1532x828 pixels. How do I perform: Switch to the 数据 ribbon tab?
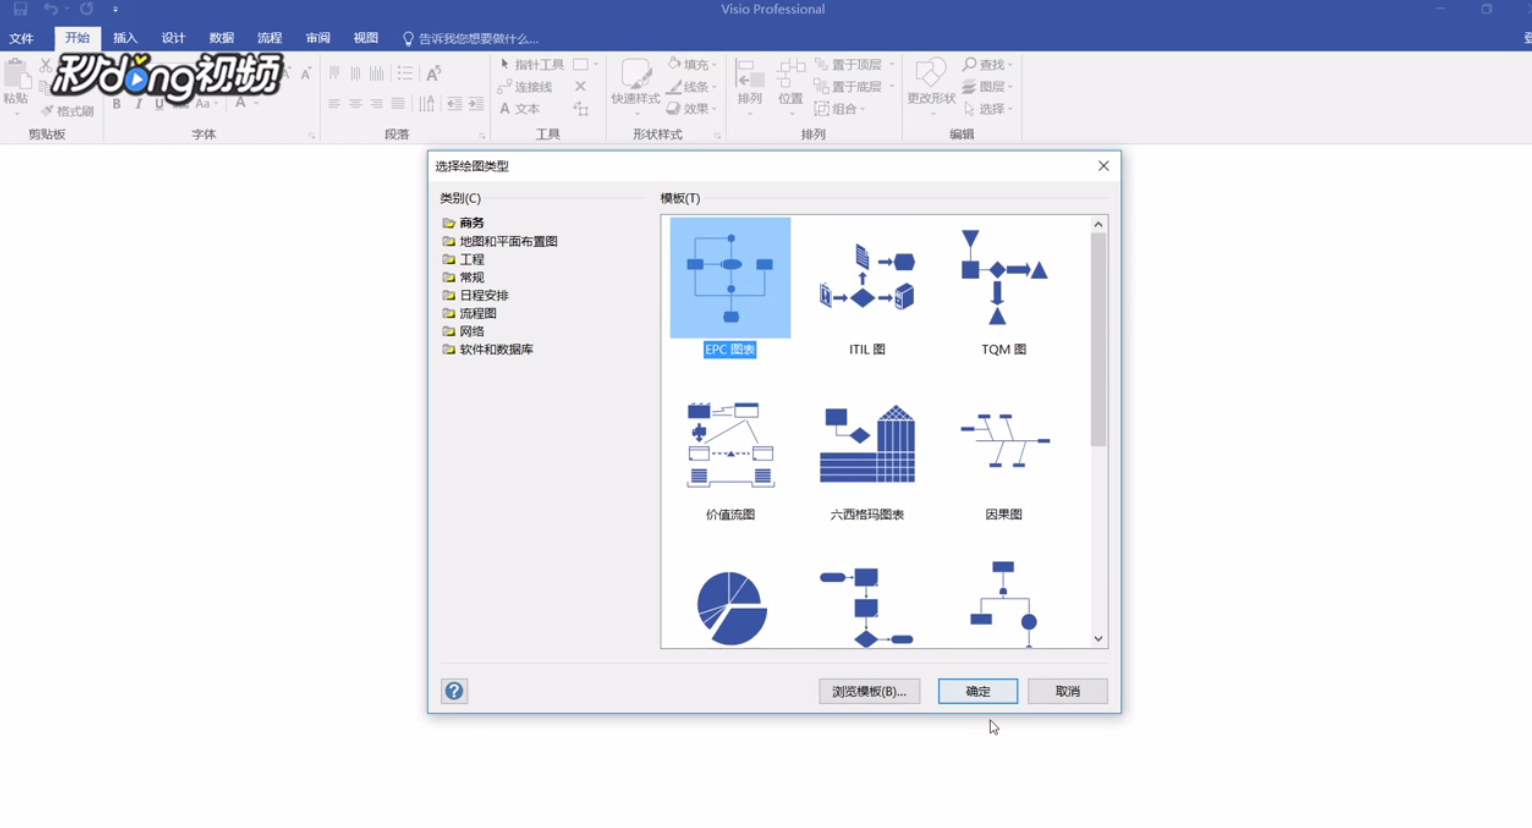pyautogui.click(x=221, y=38)
